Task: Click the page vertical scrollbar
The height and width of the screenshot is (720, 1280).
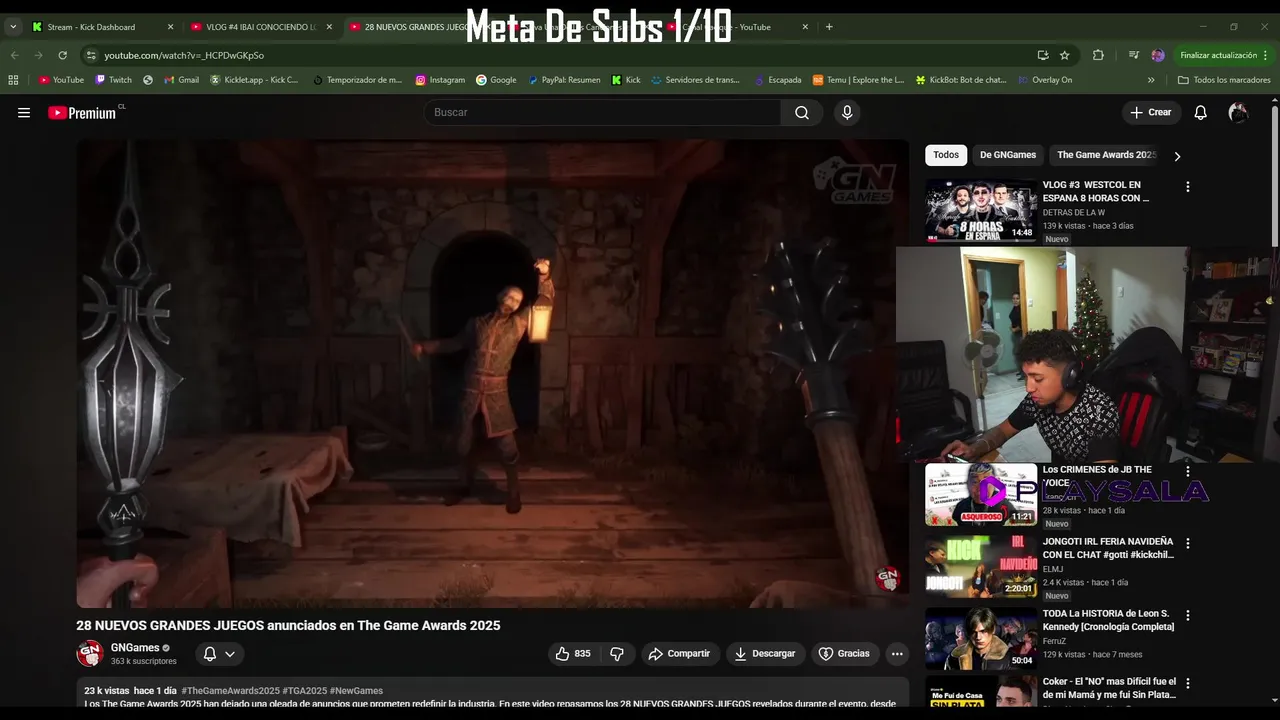Action: point(1274,175)
